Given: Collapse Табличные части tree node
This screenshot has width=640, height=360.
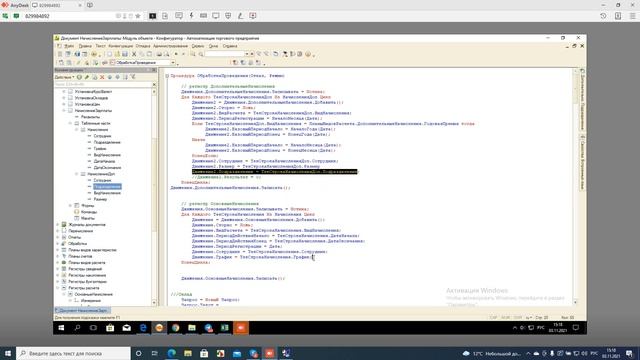Looking at the screenshot, I should click(70, 123).
